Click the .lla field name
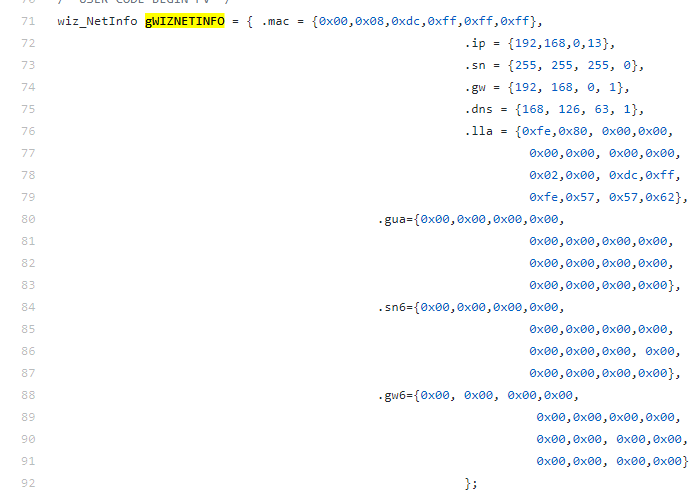Image resolution: width=697 pixels, height=499 pixels. (x=479, y=131)
